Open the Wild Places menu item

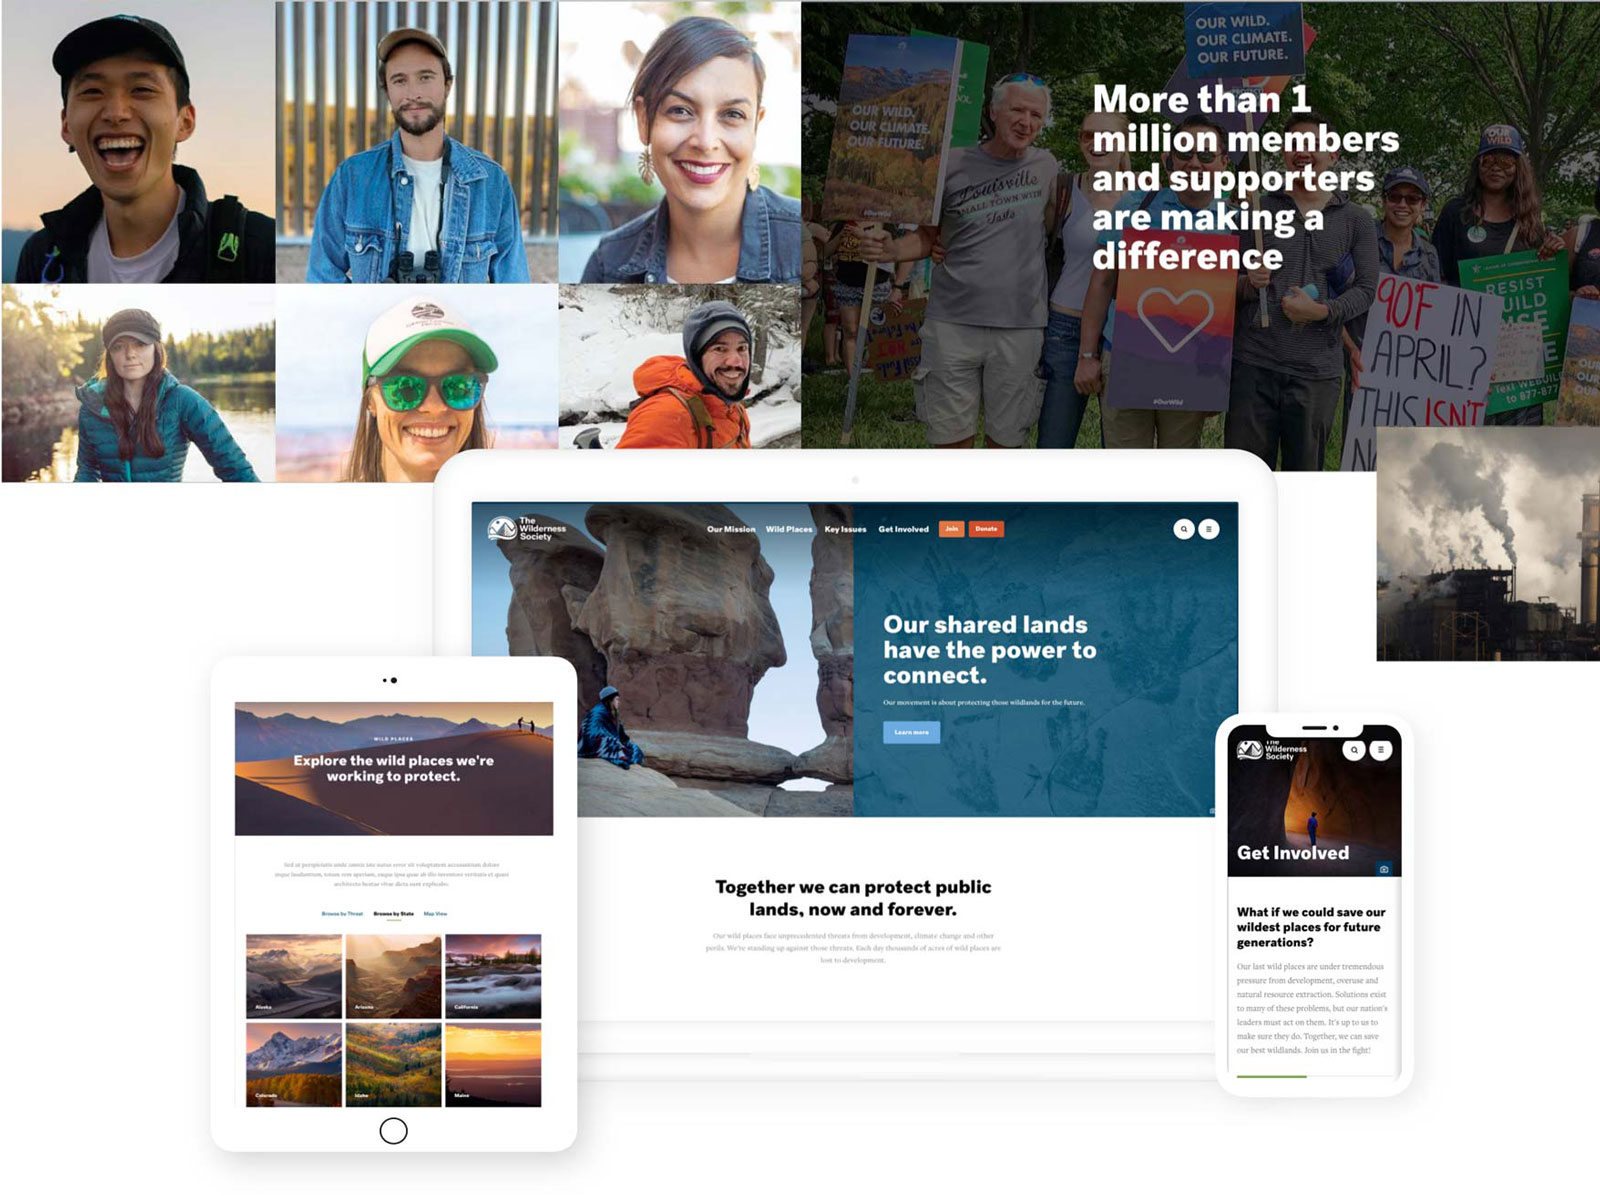(789, 529)
